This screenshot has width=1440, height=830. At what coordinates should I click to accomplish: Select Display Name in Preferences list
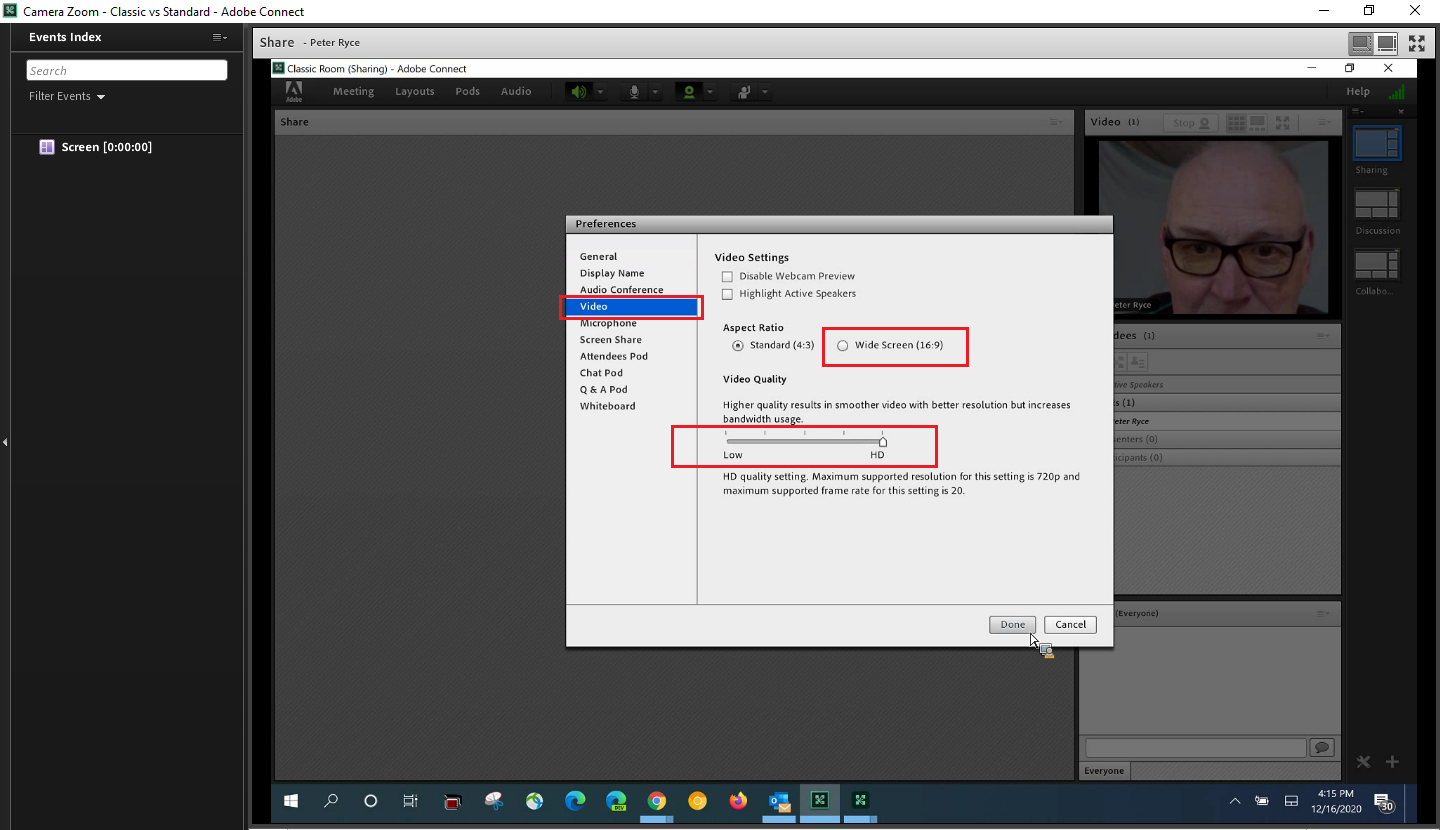point(612,273)
